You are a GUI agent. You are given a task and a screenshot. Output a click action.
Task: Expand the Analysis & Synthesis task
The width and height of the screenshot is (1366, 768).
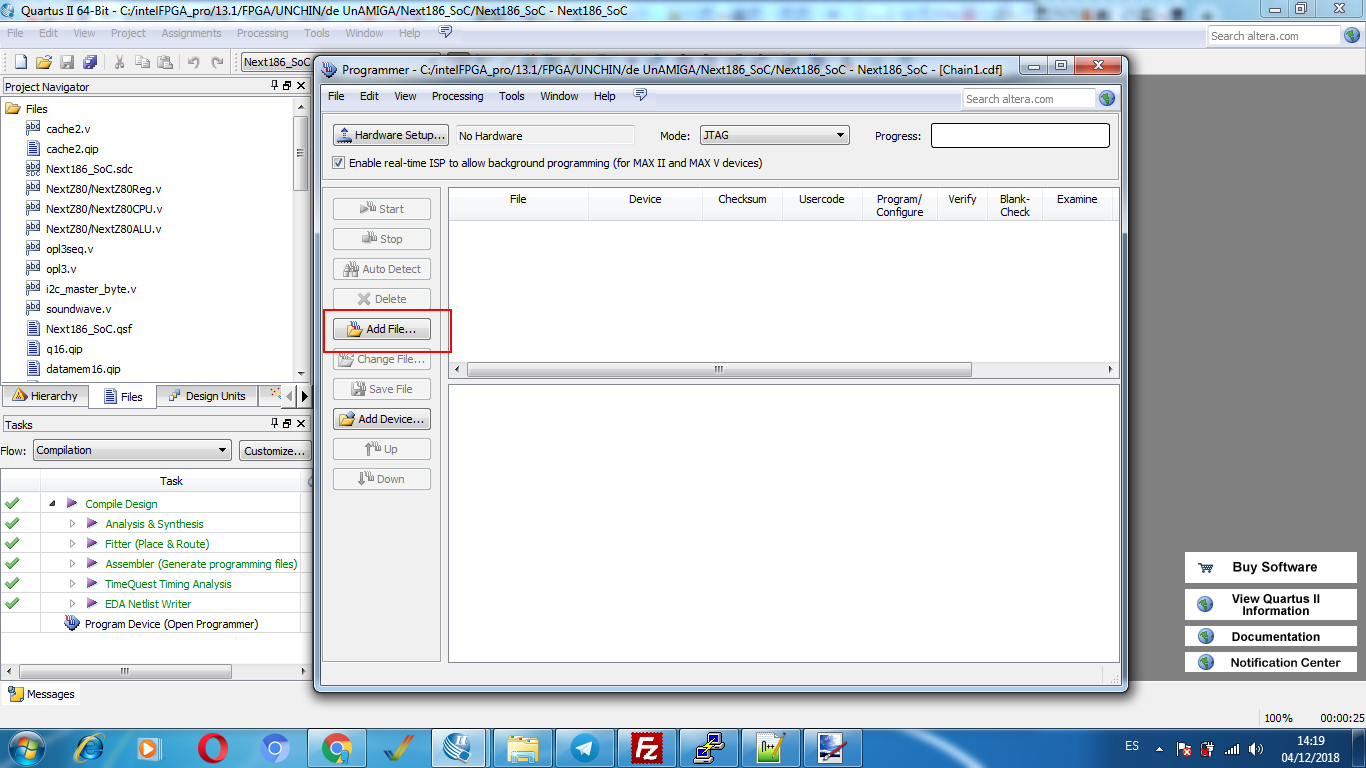[72, 524]
